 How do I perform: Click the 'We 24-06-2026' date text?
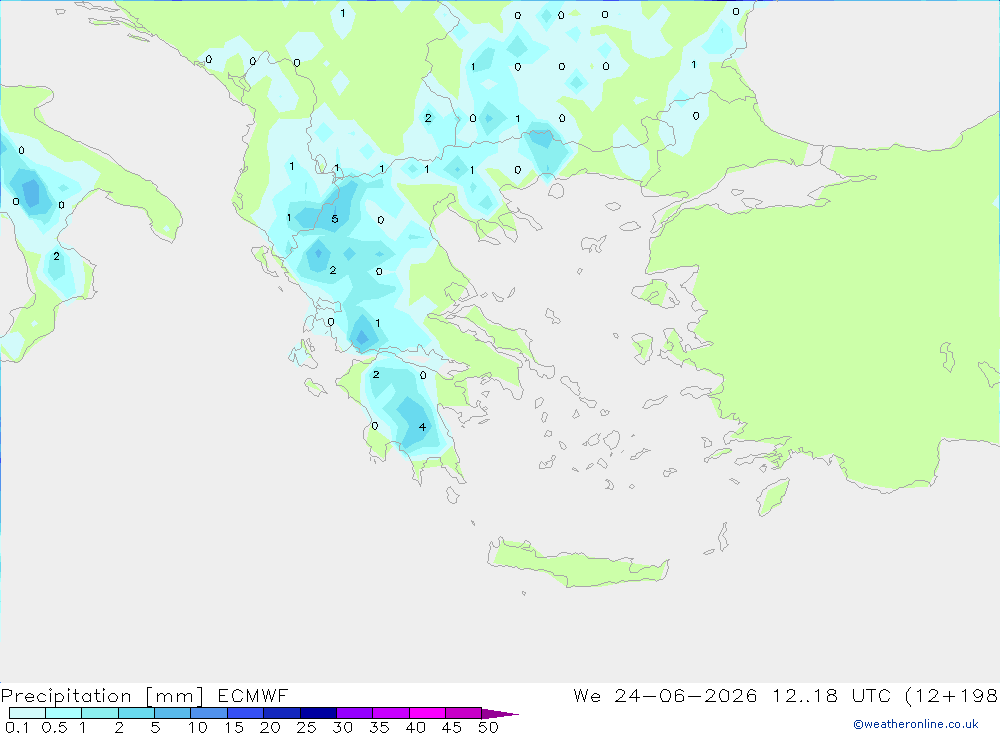[665, 695]
